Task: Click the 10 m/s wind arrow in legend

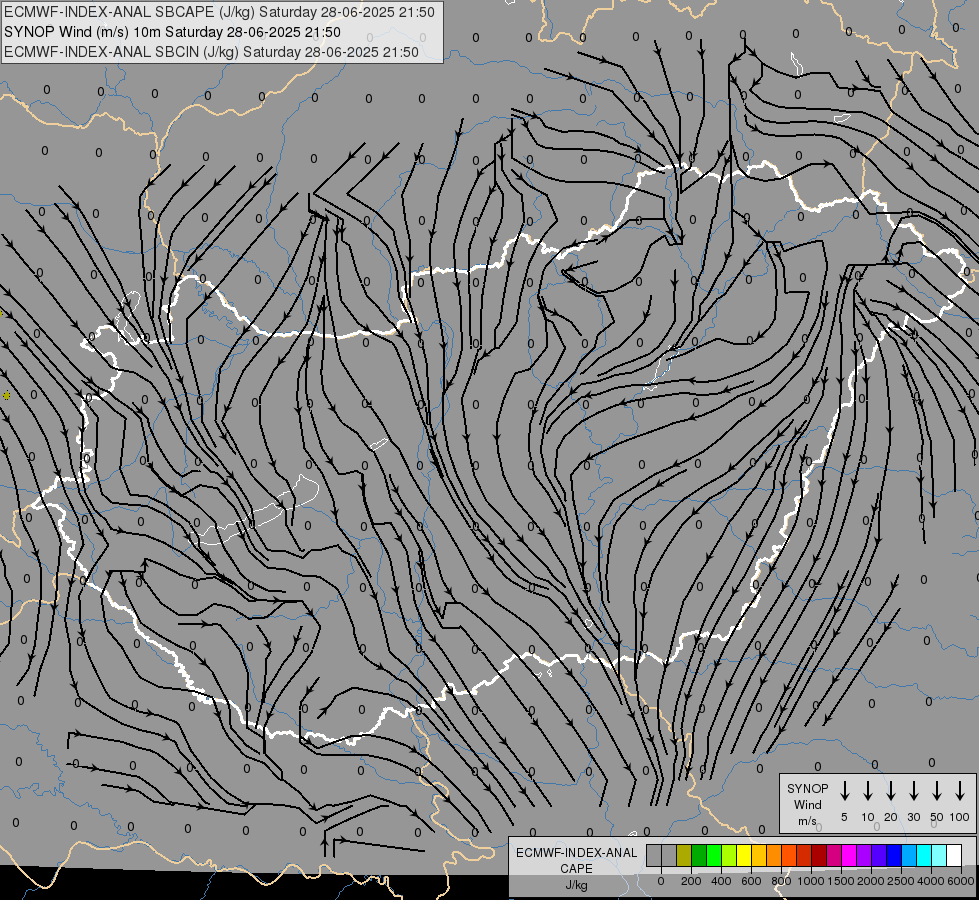Action: [x=868, y=791]
